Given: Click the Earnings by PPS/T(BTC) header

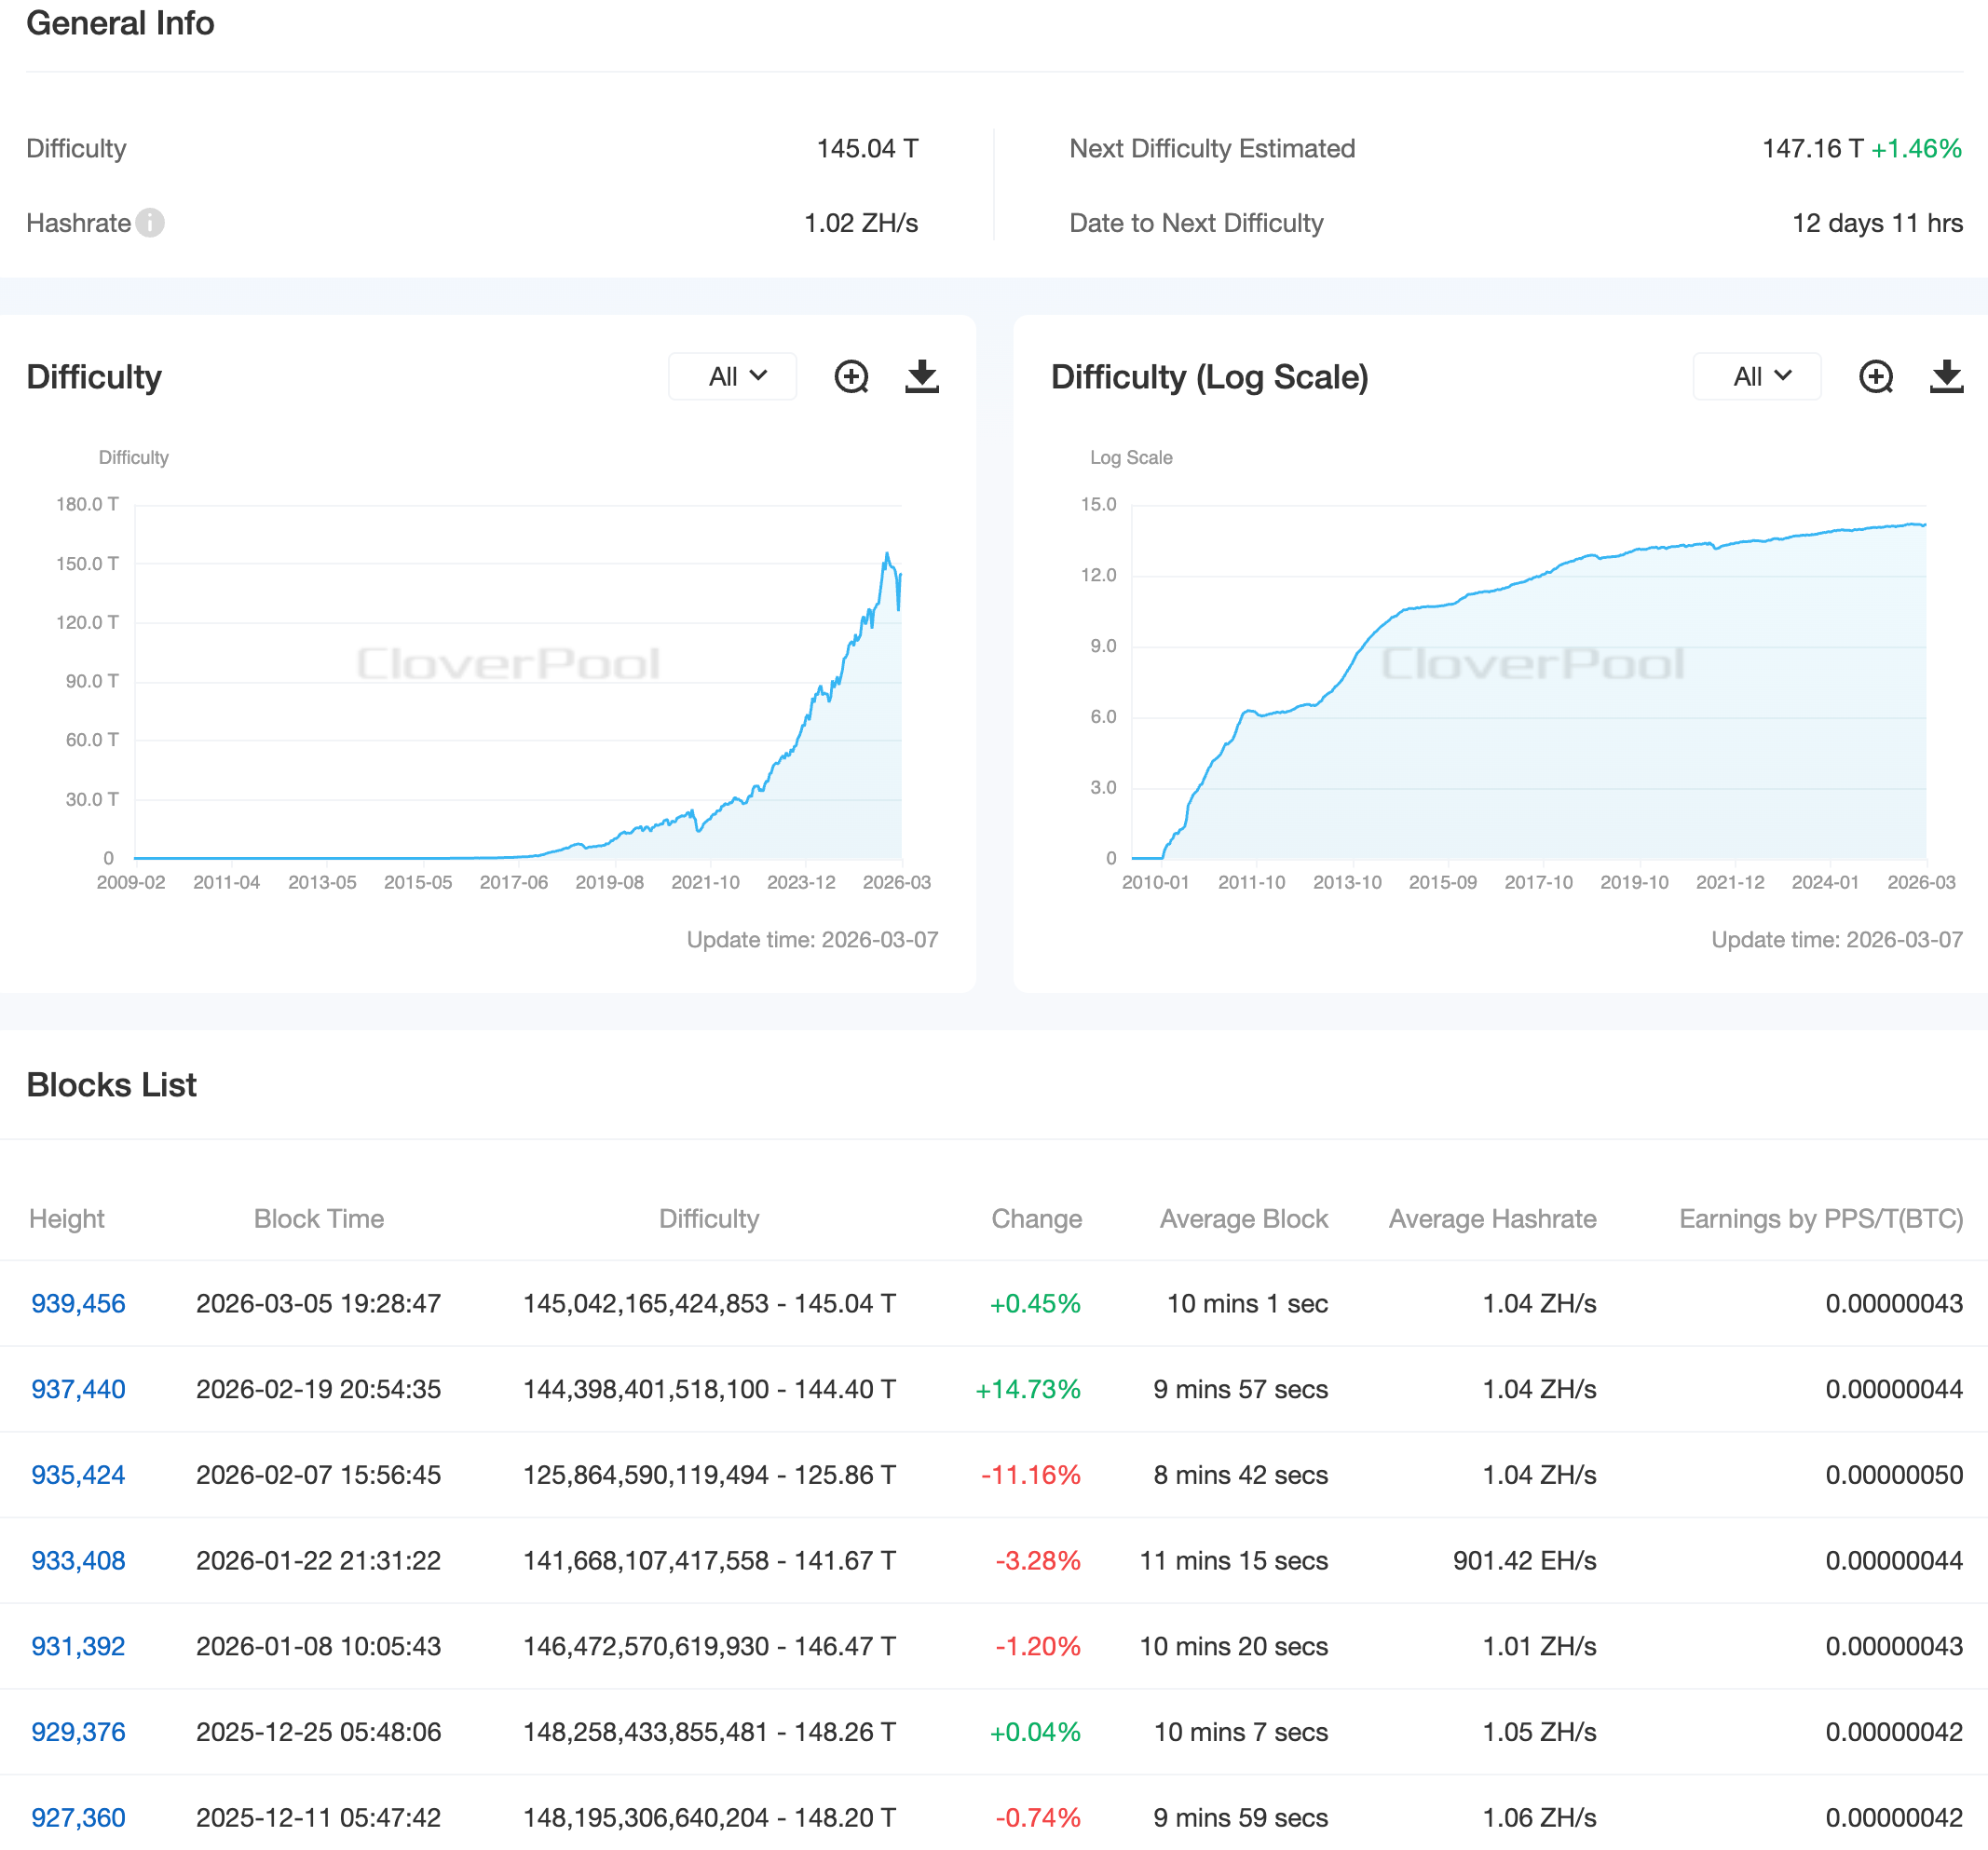Looking at the screenshot, I should pos(1820,1218).
